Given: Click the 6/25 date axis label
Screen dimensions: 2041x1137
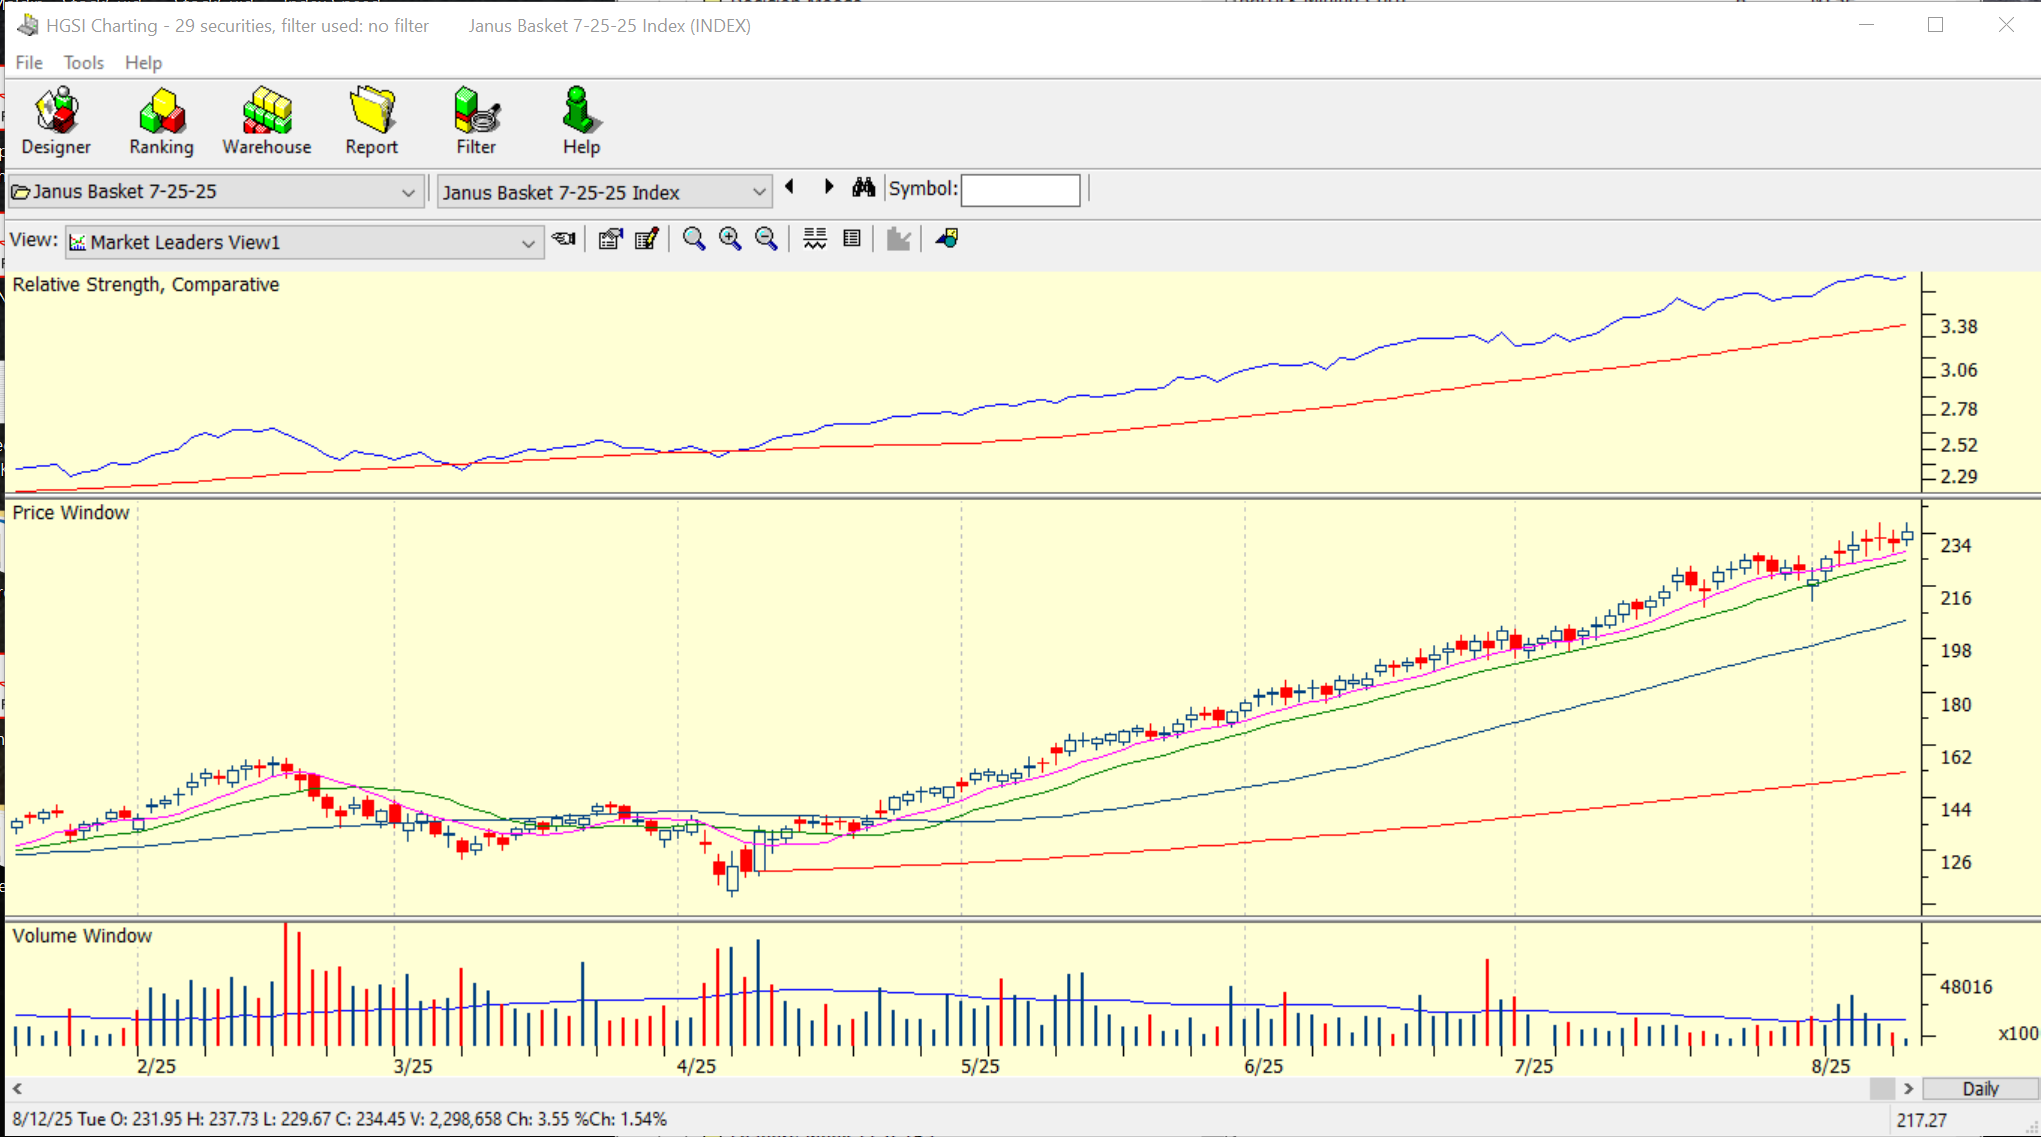Looking at the screenshot, I should tap(1263, 1066).
